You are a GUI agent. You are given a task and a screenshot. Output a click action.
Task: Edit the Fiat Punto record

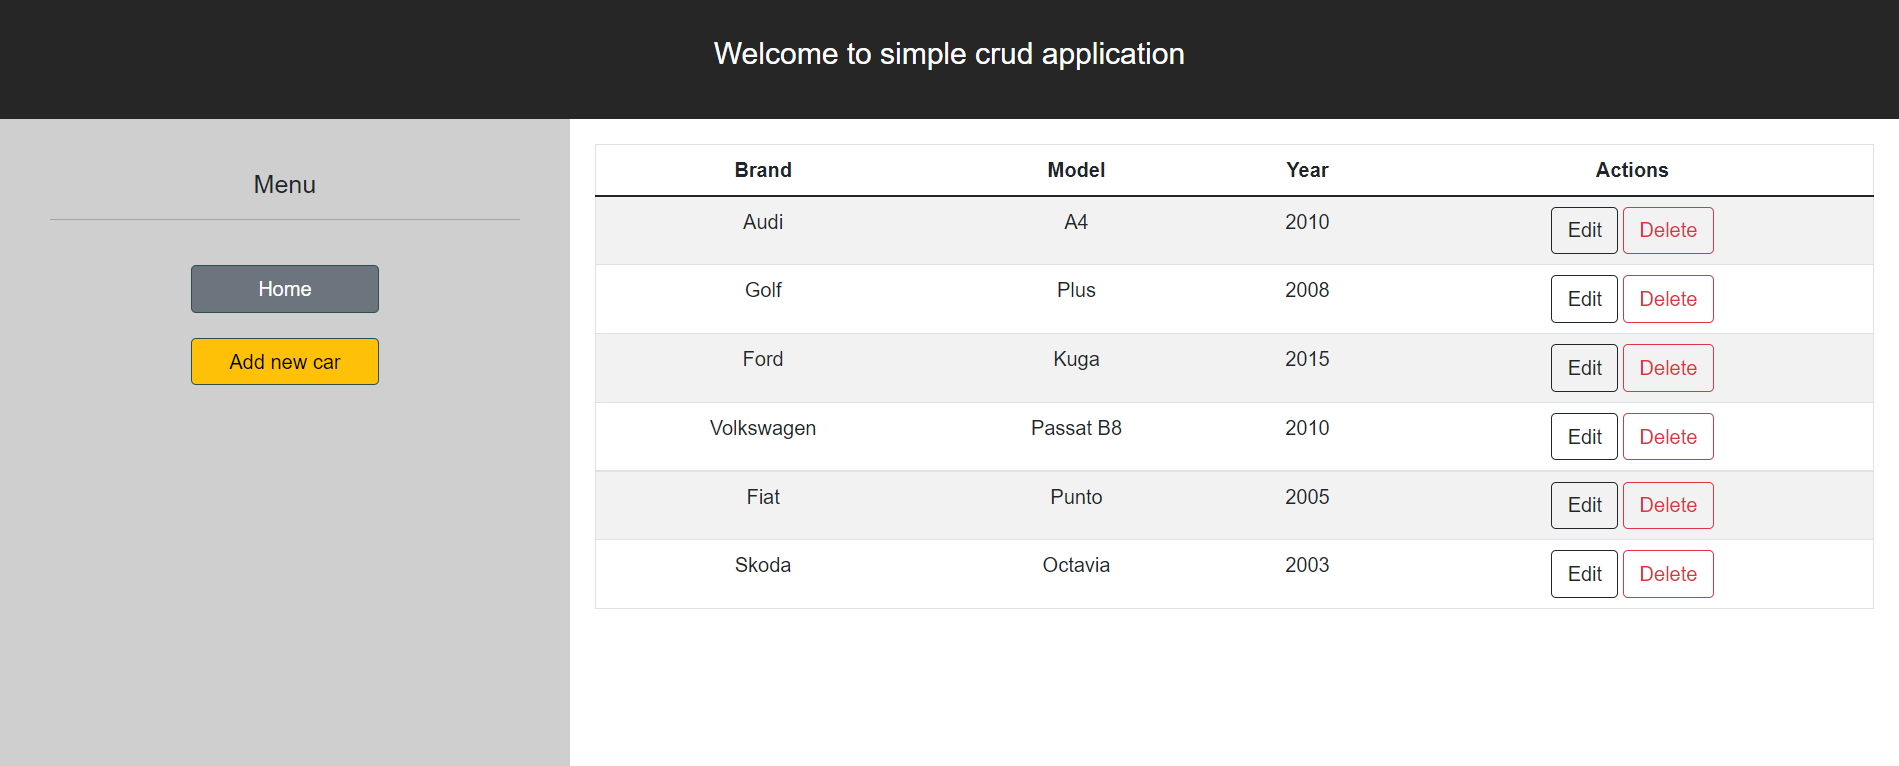(1583, 505)
